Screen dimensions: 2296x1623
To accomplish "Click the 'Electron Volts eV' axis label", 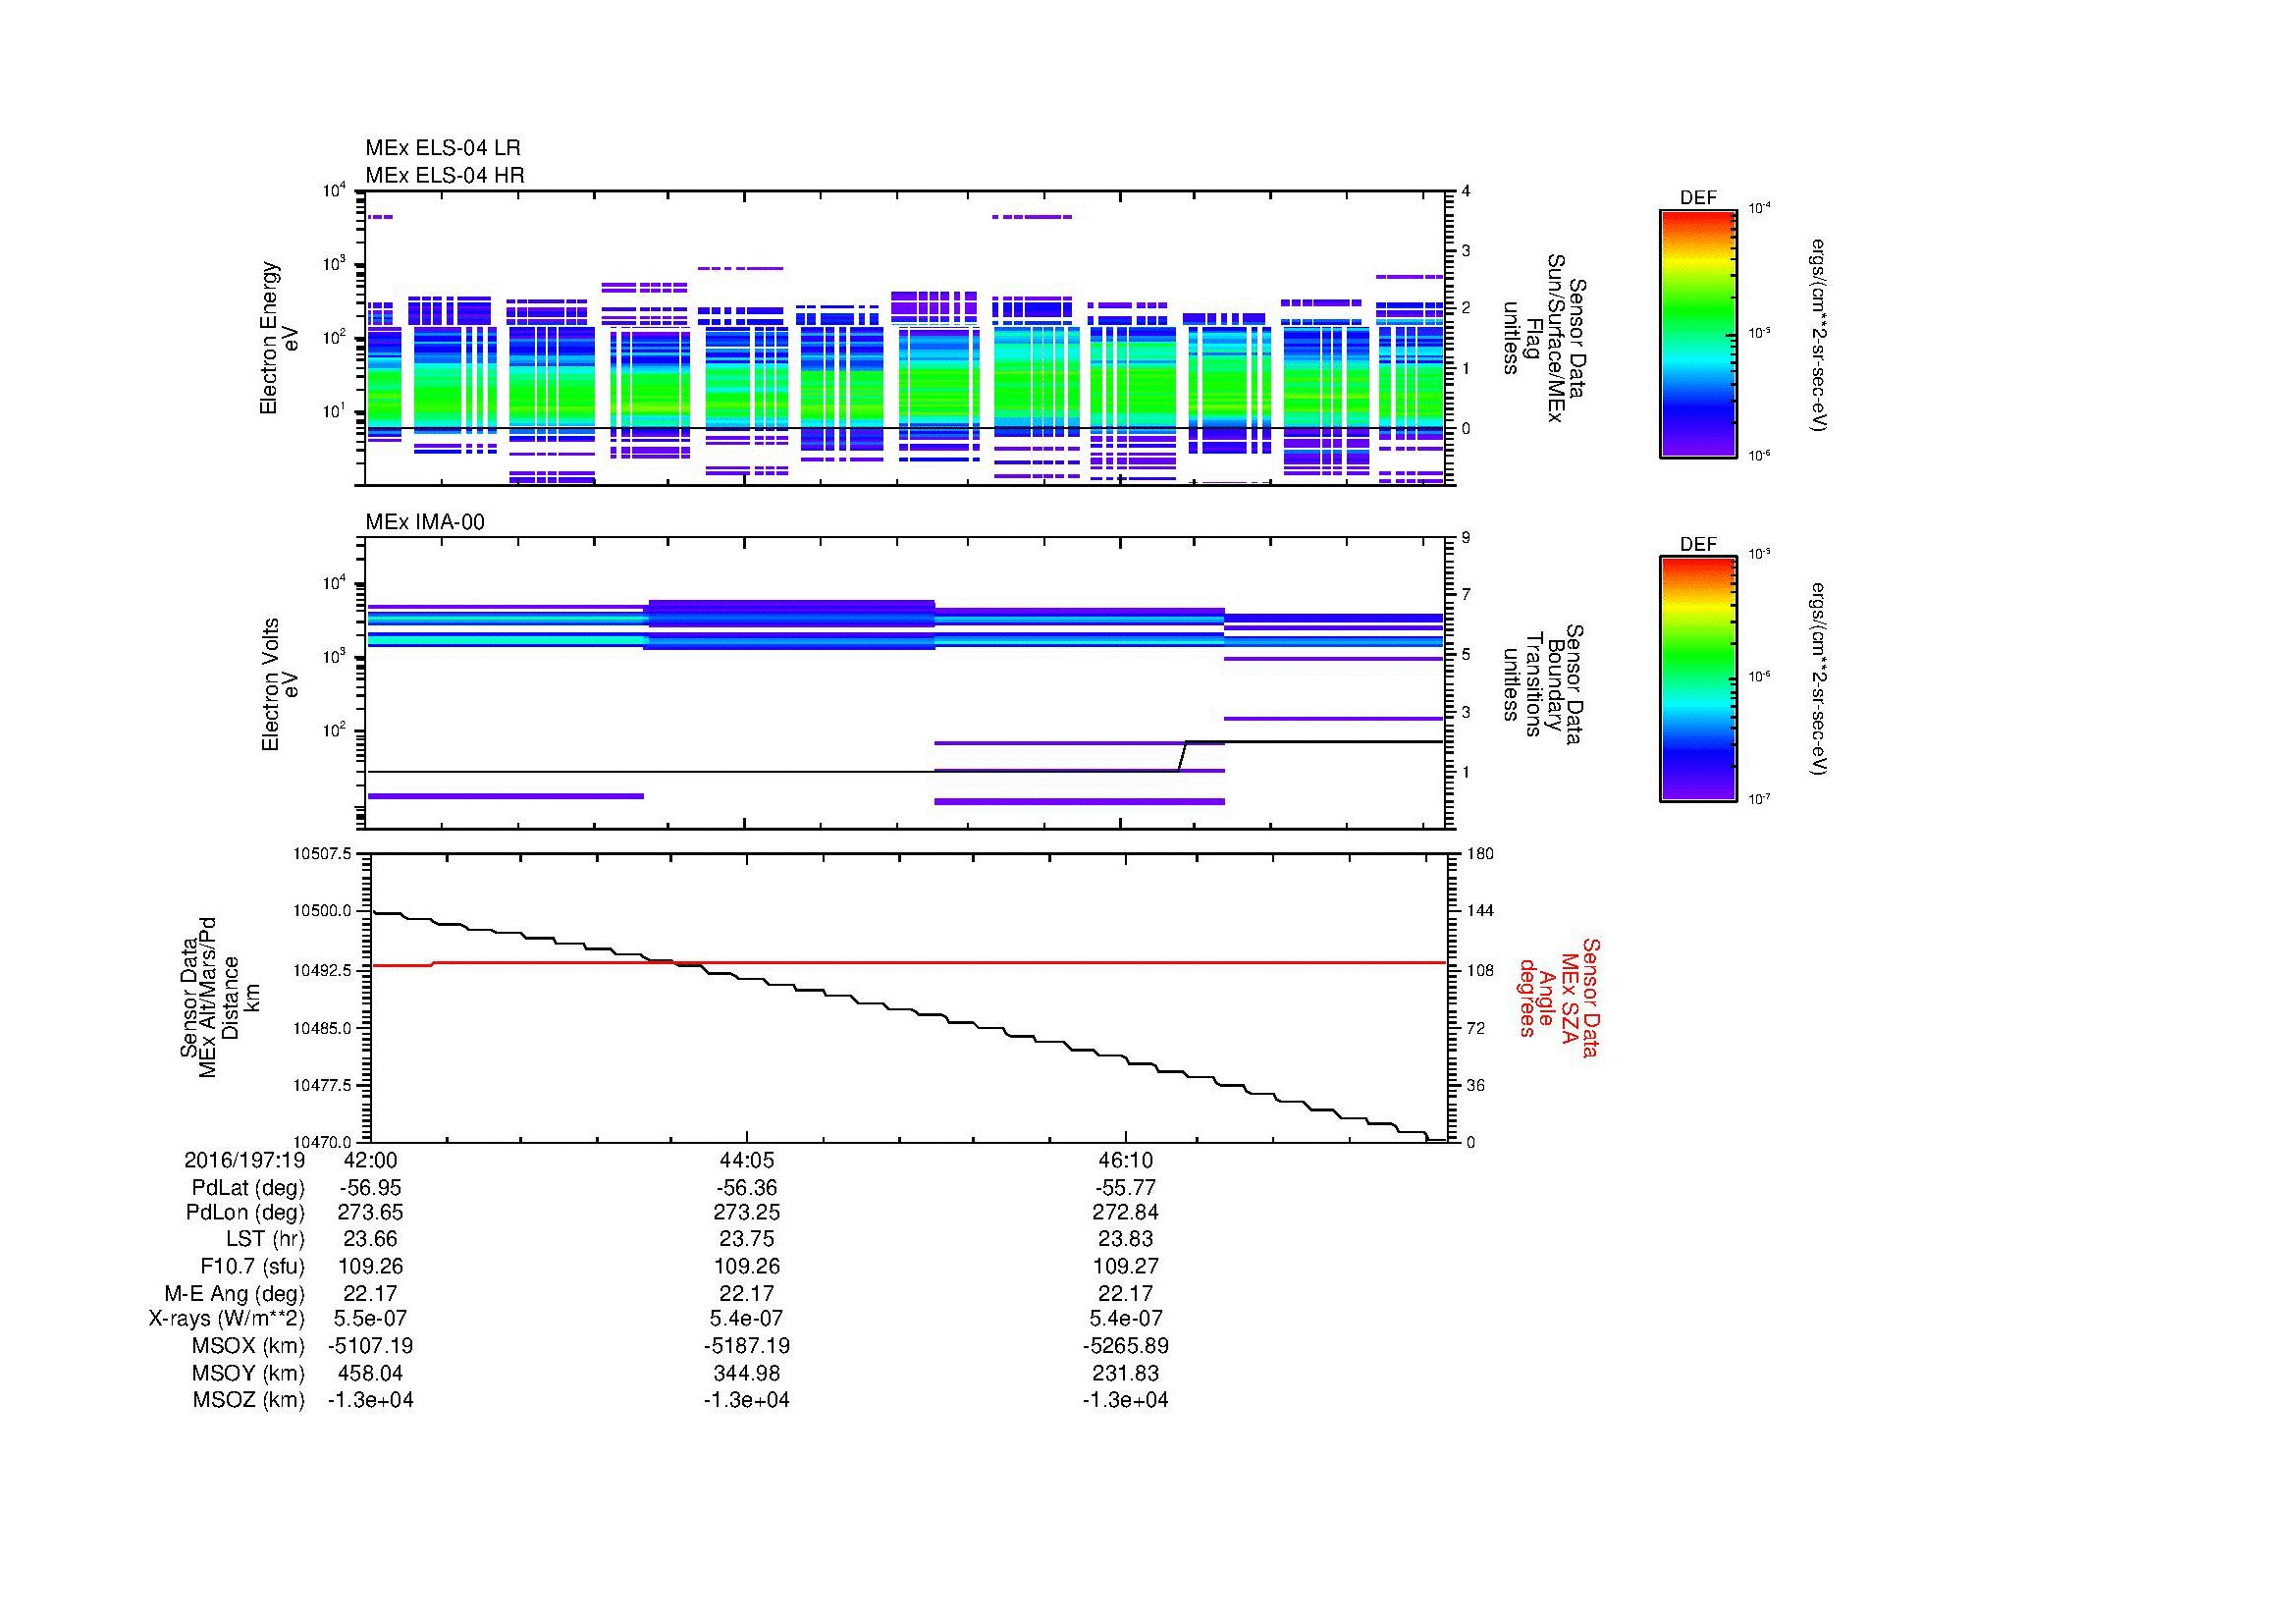I will [x=279, y=685].
